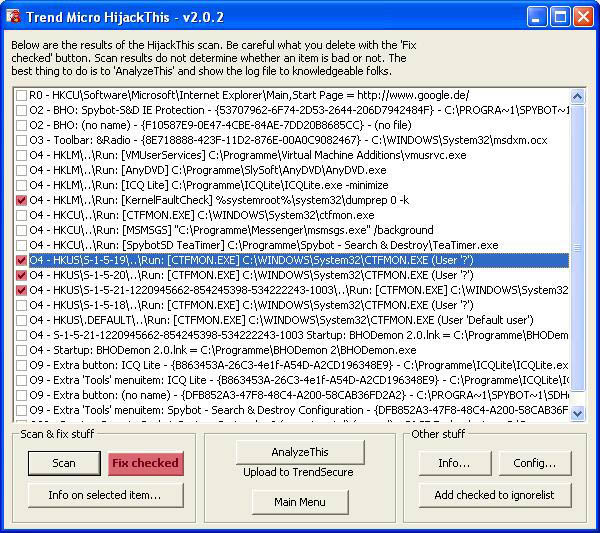Screen dimensions: 600x533
Task: Click the results list scrollbar thumb
Action: [x=577, y=248]
